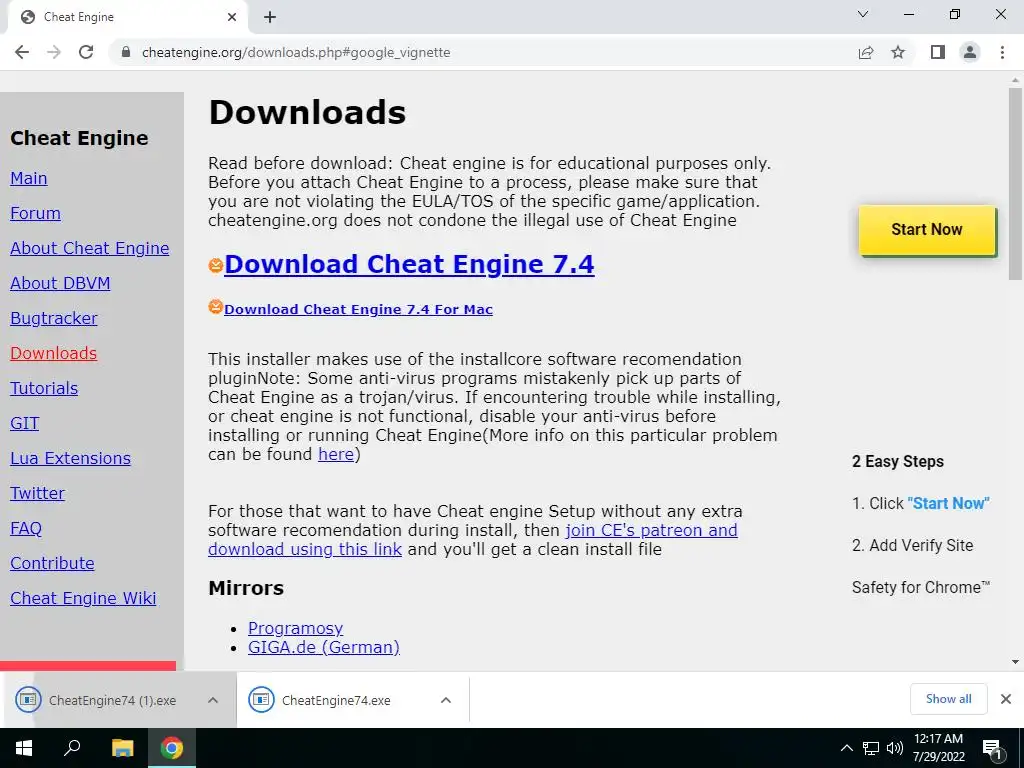Click Download Cheat Engine 7.4 For Mac
1024x768 pixels.
358,310
